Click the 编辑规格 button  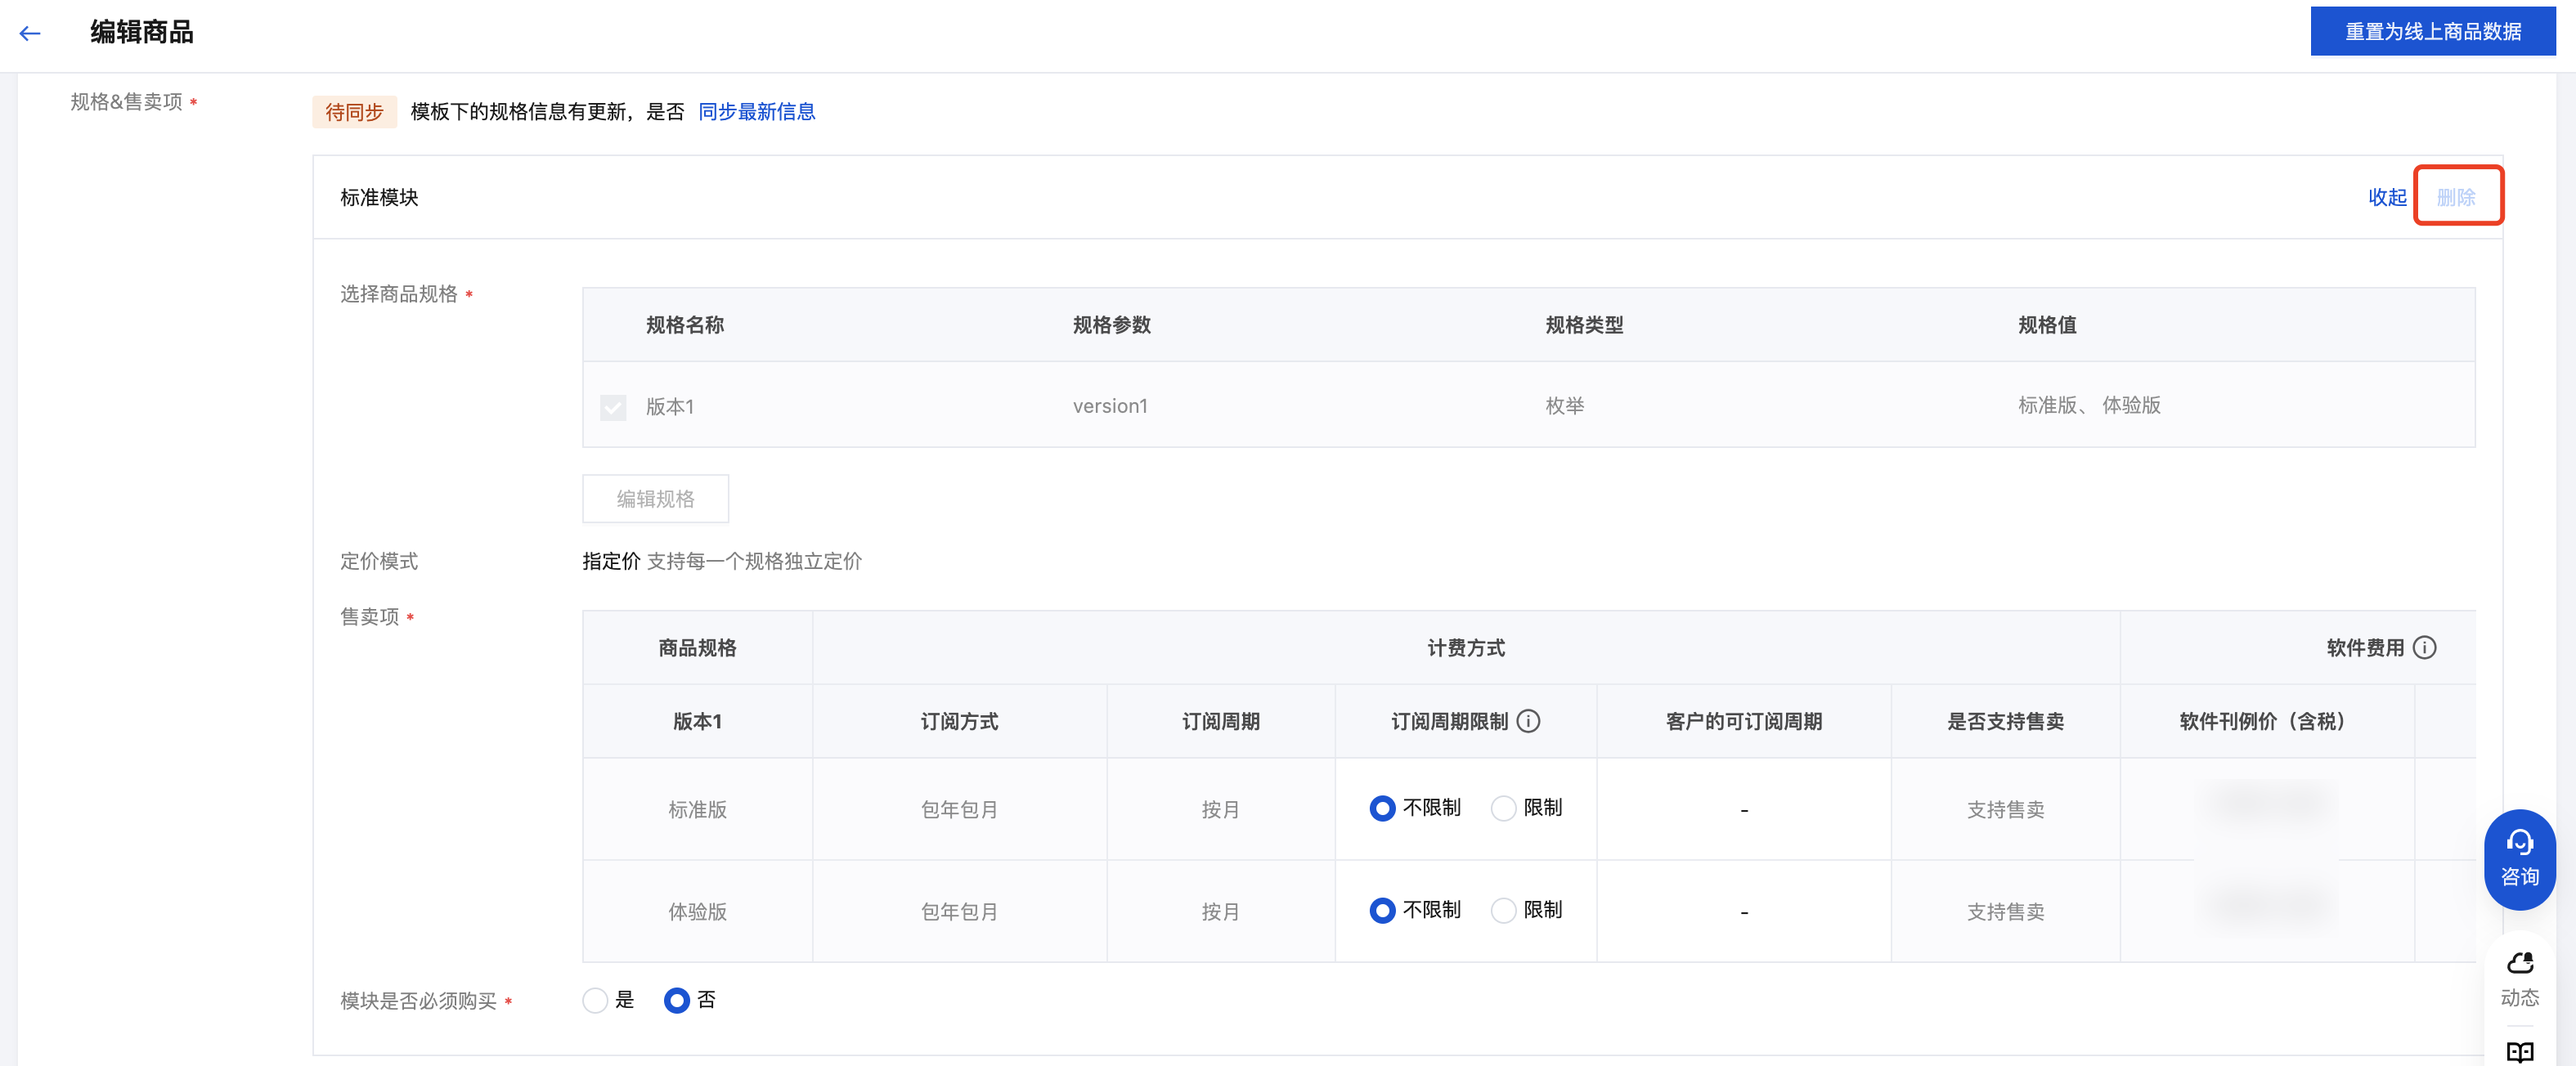(655, 499)
